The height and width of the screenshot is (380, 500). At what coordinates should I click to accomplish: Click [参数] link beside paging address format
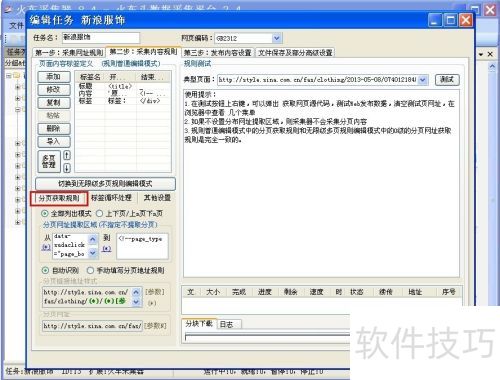[155, 292]
